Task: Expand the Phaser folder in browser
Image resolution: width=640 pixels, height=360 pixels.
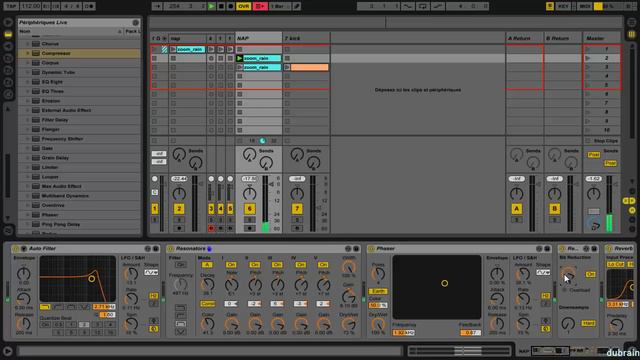Action: click(x=28, y=215)
